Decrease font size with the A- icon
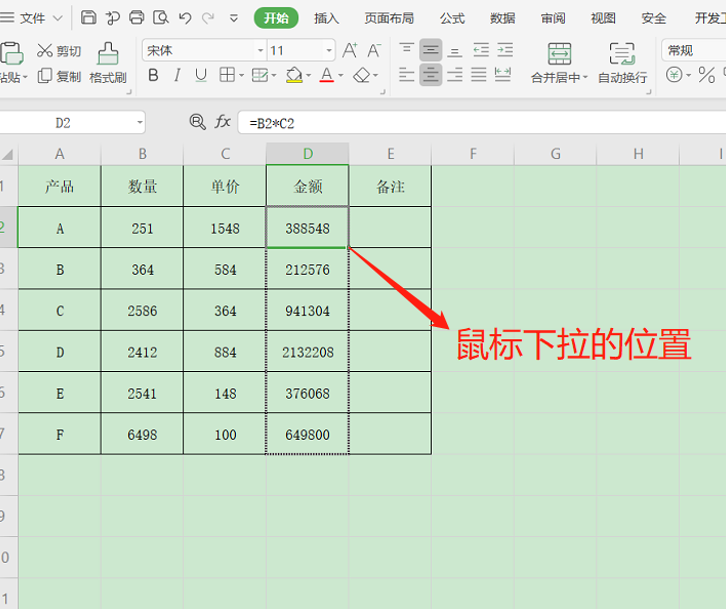 tap(374, 50)
